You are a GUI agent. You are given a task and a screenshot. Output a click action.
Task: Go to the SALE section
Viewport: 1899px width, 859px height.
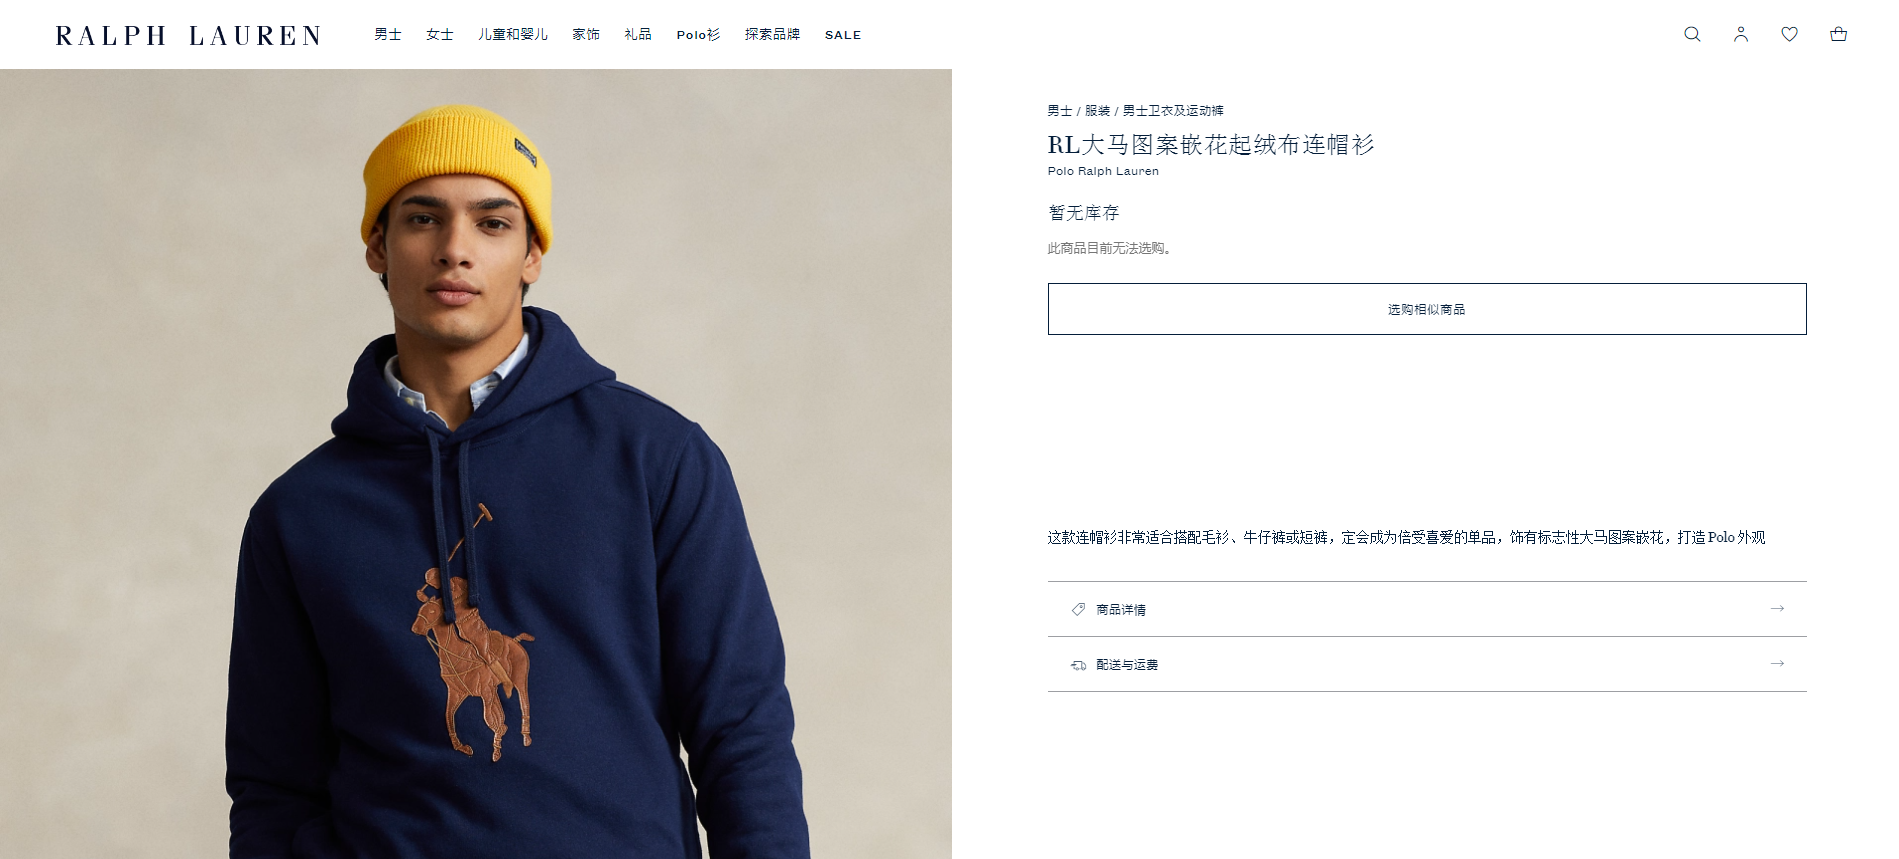tap(843, 35)
